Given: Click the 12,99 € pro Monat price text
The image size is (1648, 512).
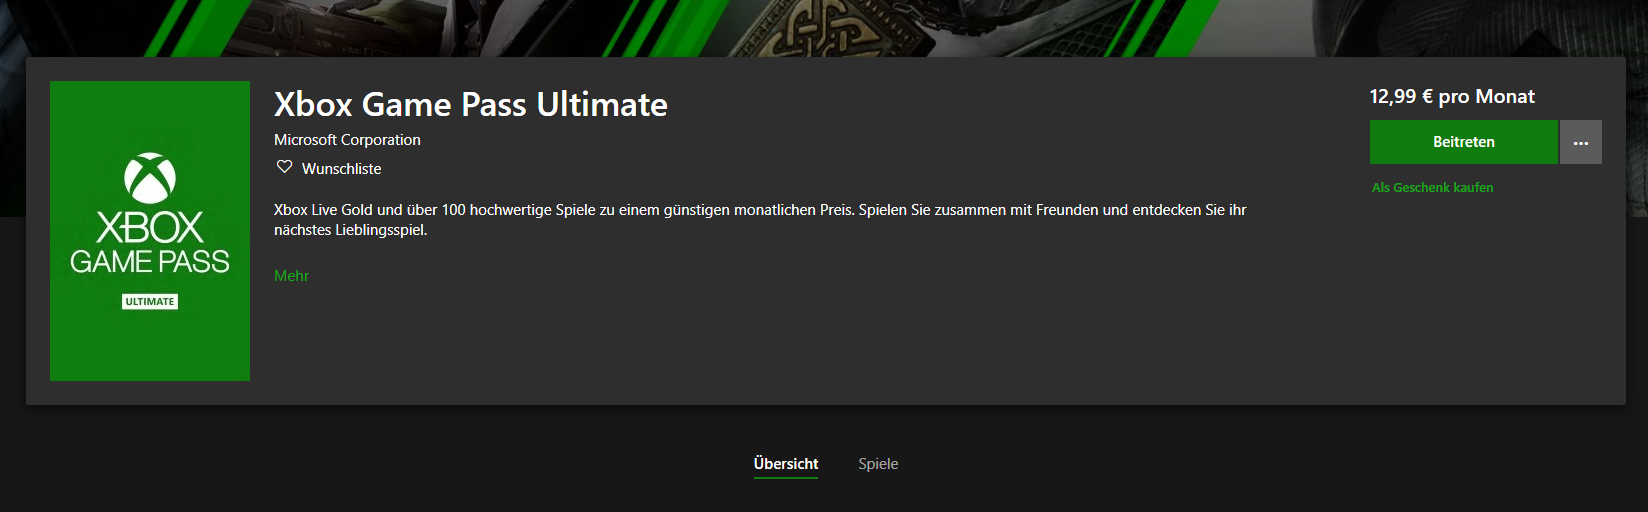Looking at the screenshot, I should pos(1452,97).
